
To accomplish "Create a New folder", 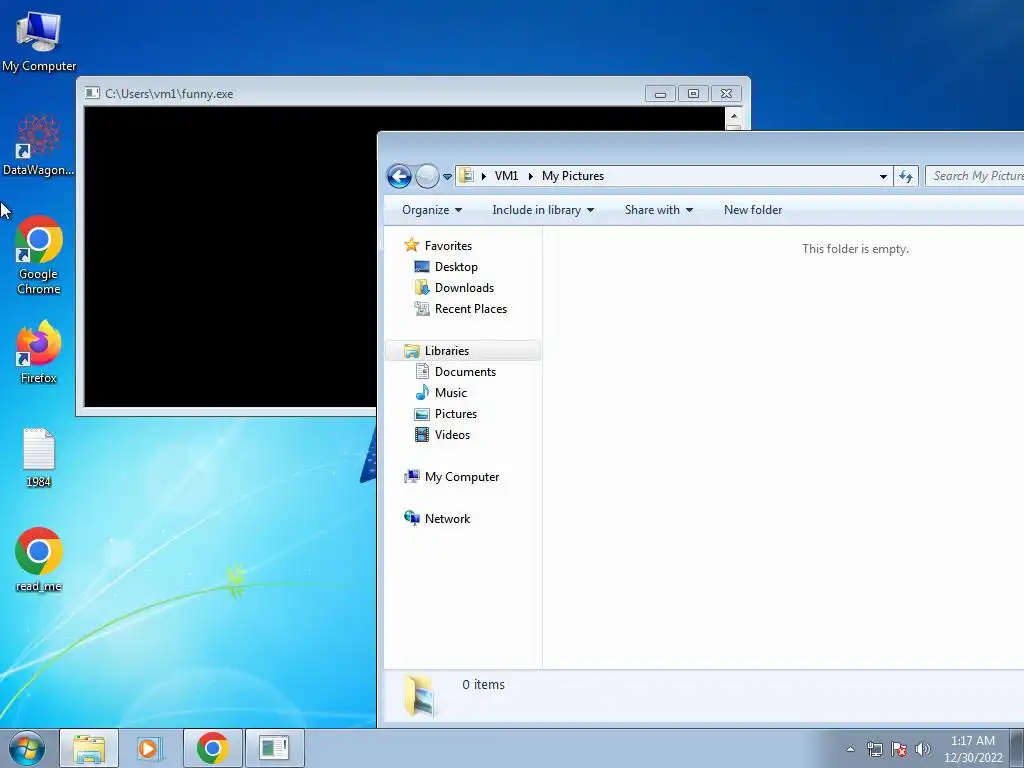I will tap(752, 210).
